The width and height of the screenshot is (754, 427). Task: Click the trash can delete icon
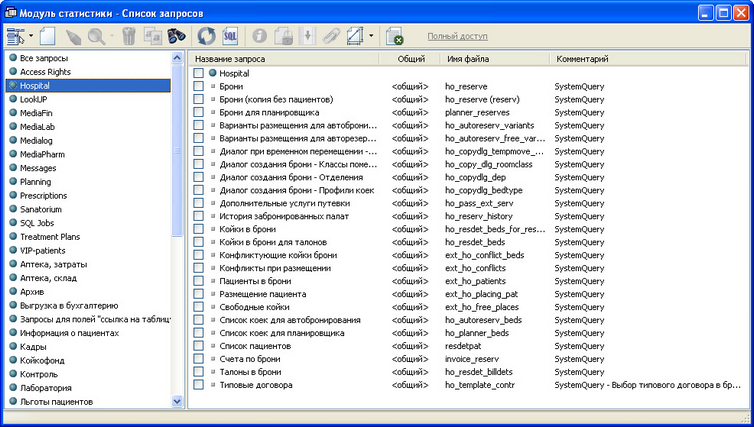[129, 36]
